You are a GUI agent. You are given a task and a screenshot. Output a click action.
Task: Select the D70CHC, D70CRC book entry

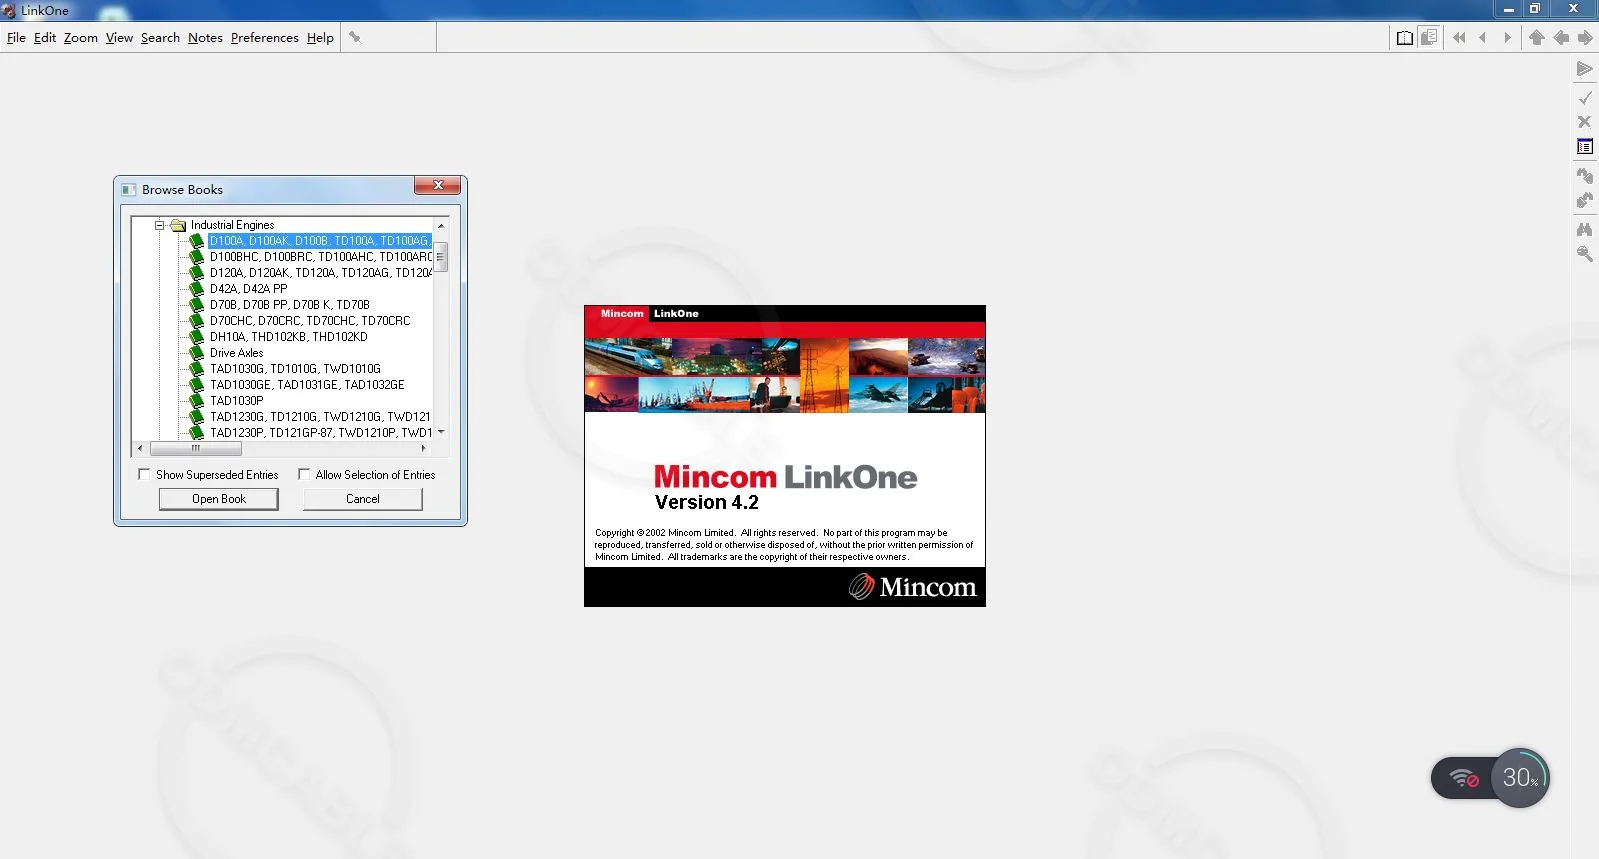click(310, 321)
